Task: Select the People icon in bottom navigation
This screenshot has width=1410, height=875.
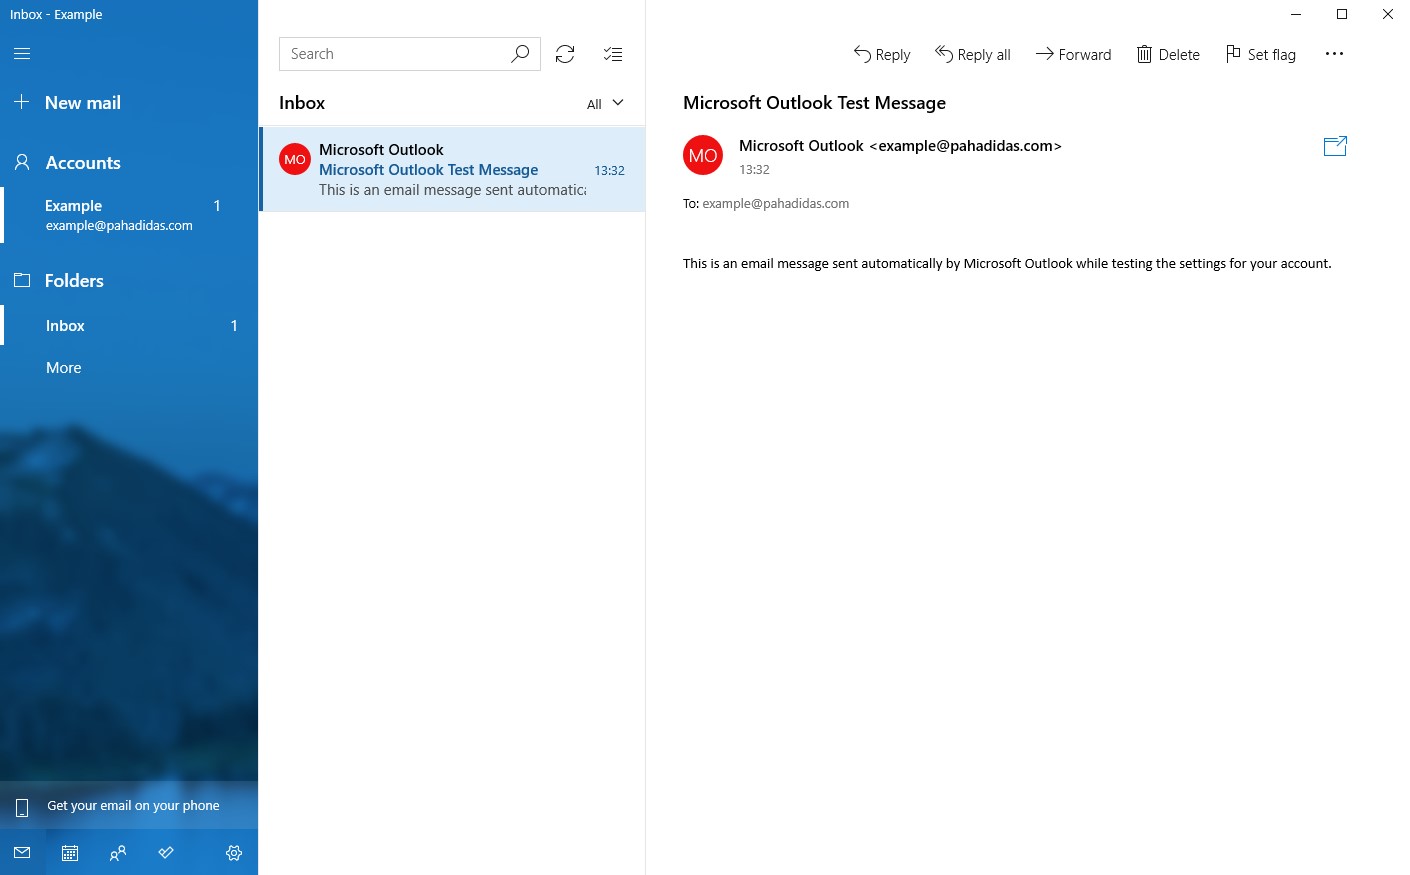Action: pyautogui.click(x=117, y=852)
